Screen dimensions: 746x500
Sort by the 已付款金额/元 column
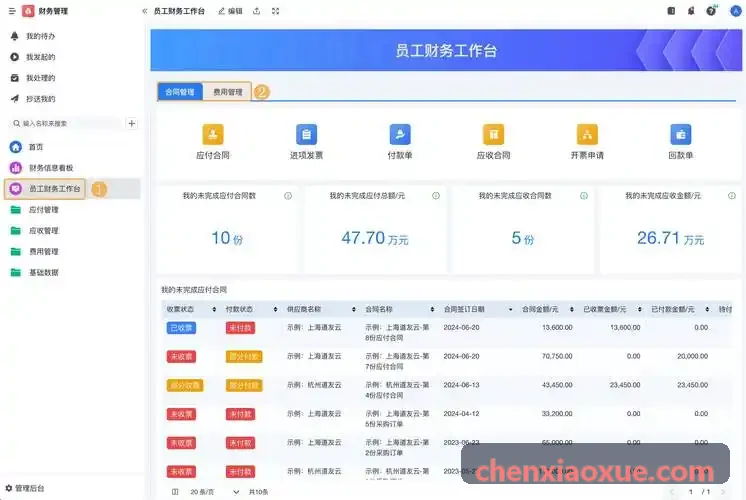(707, 309)
